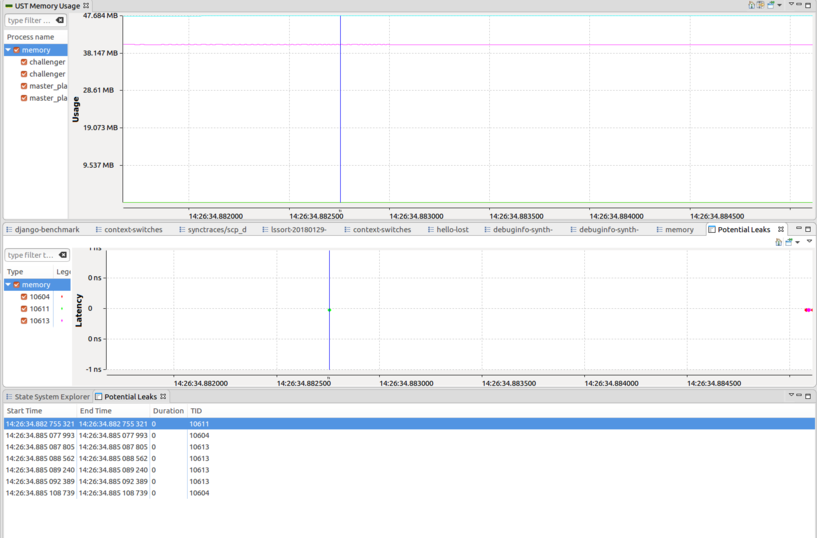Switch to the django-benchmark tab
This screenshot has width=817, height=538.
46,230
